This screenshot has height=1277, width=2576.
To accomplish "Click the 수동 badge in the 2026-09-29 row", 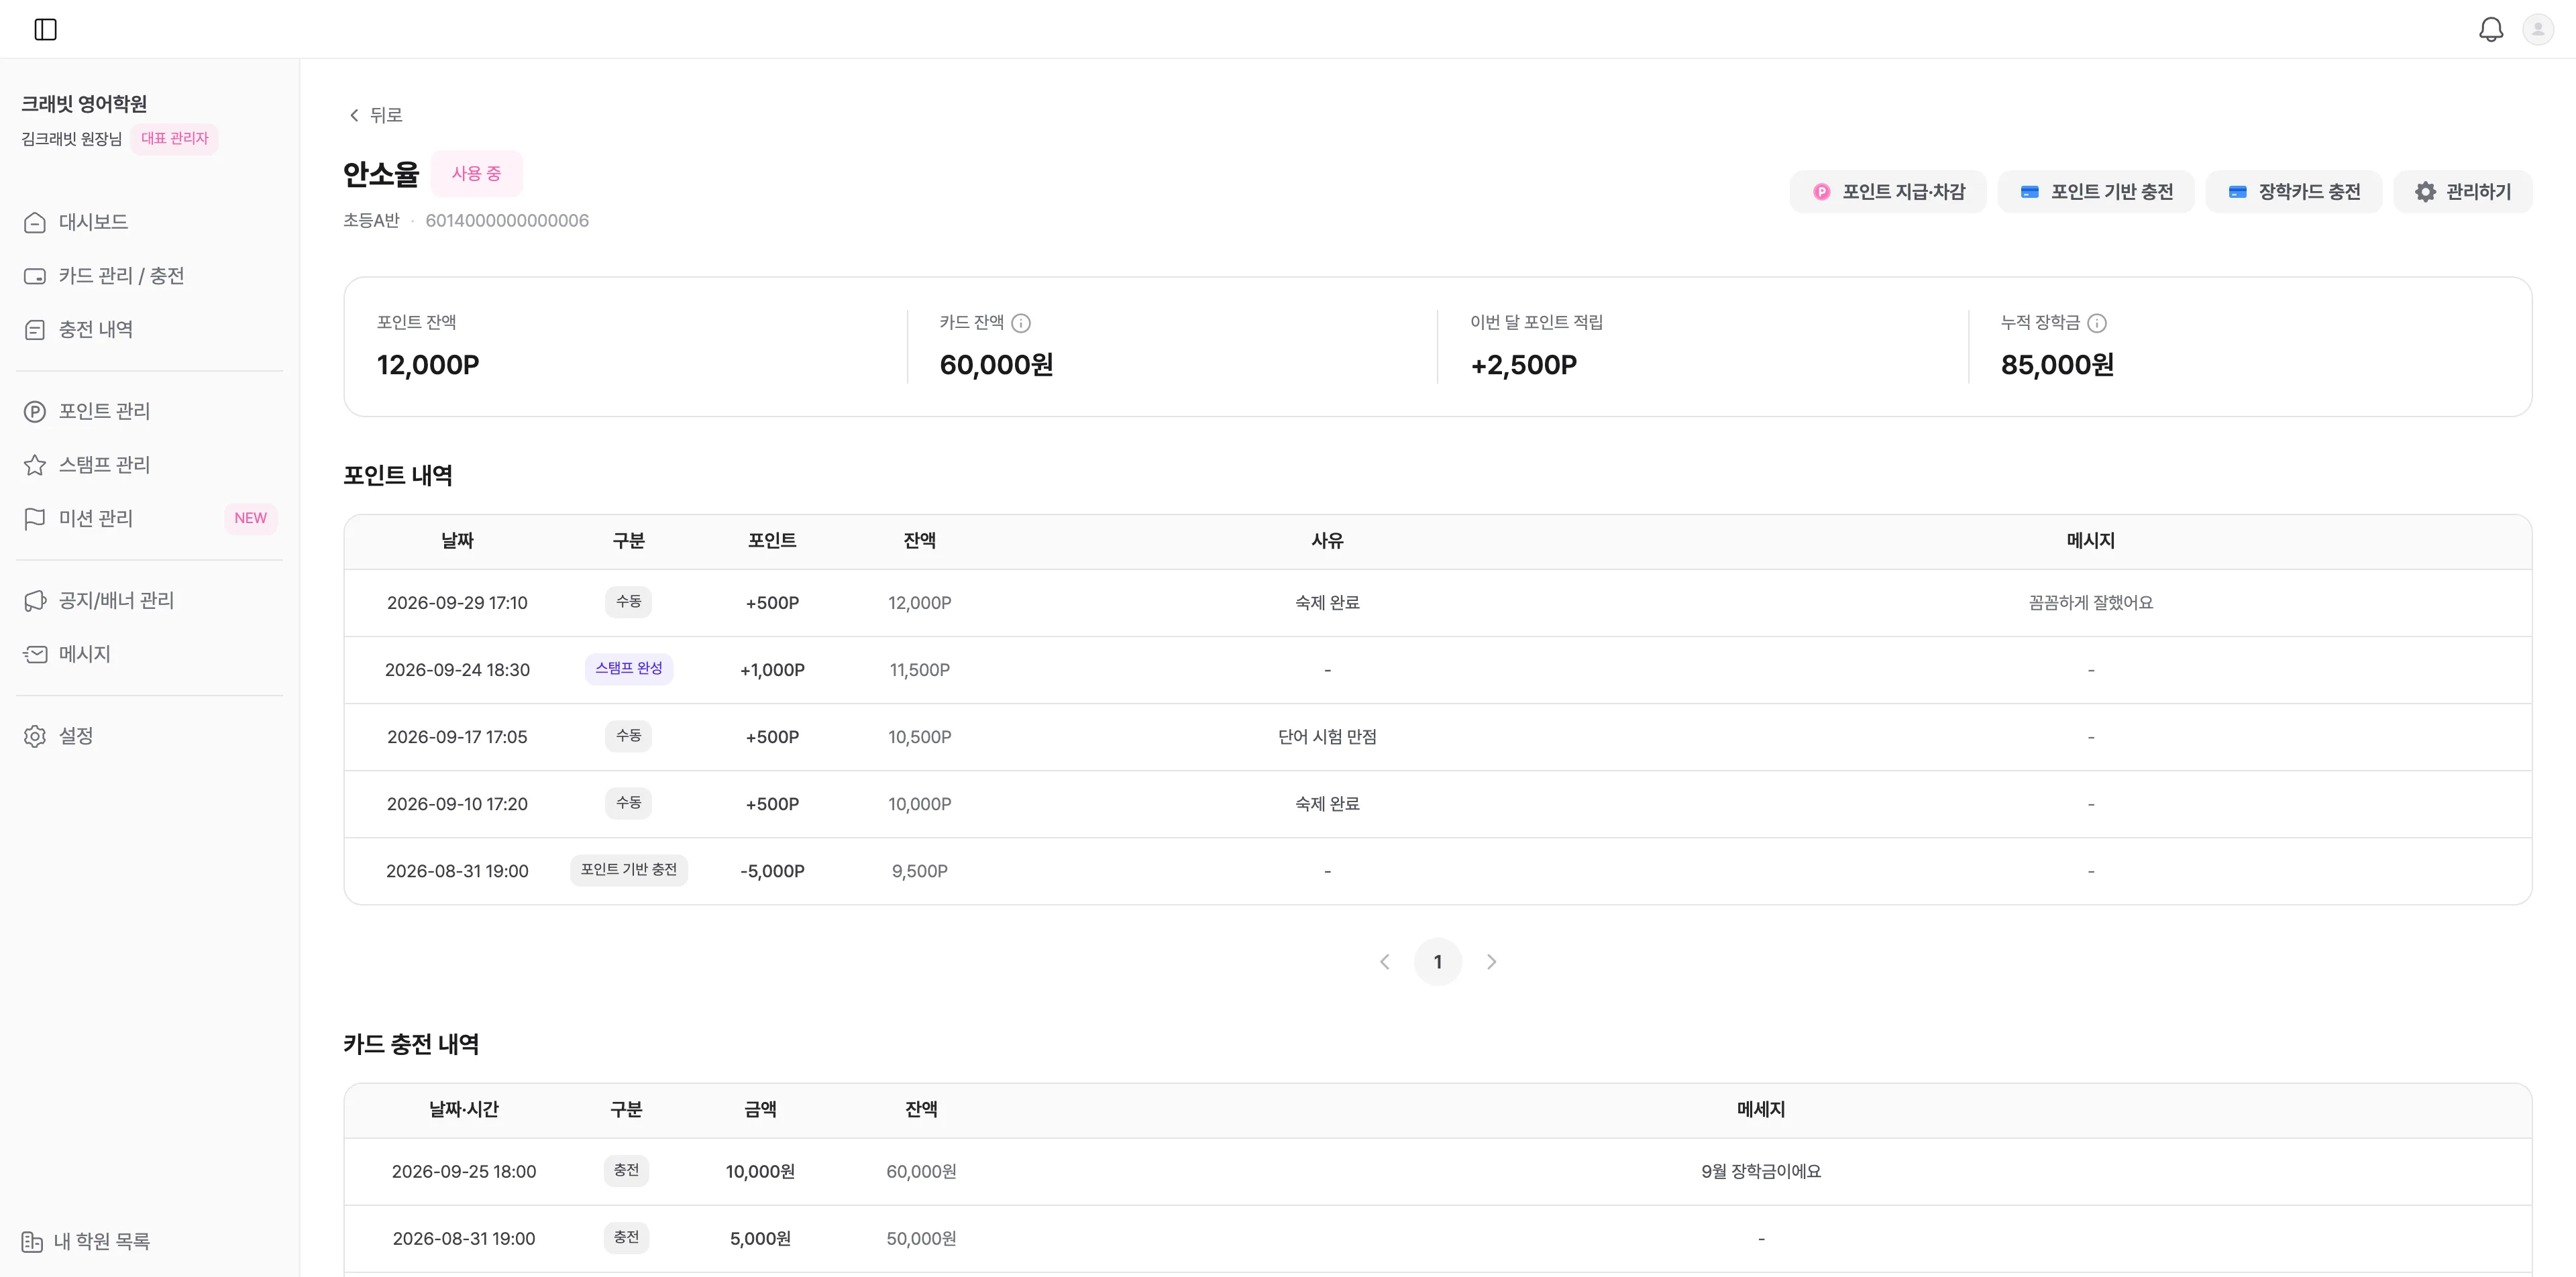I will click(x=629, y=601).
